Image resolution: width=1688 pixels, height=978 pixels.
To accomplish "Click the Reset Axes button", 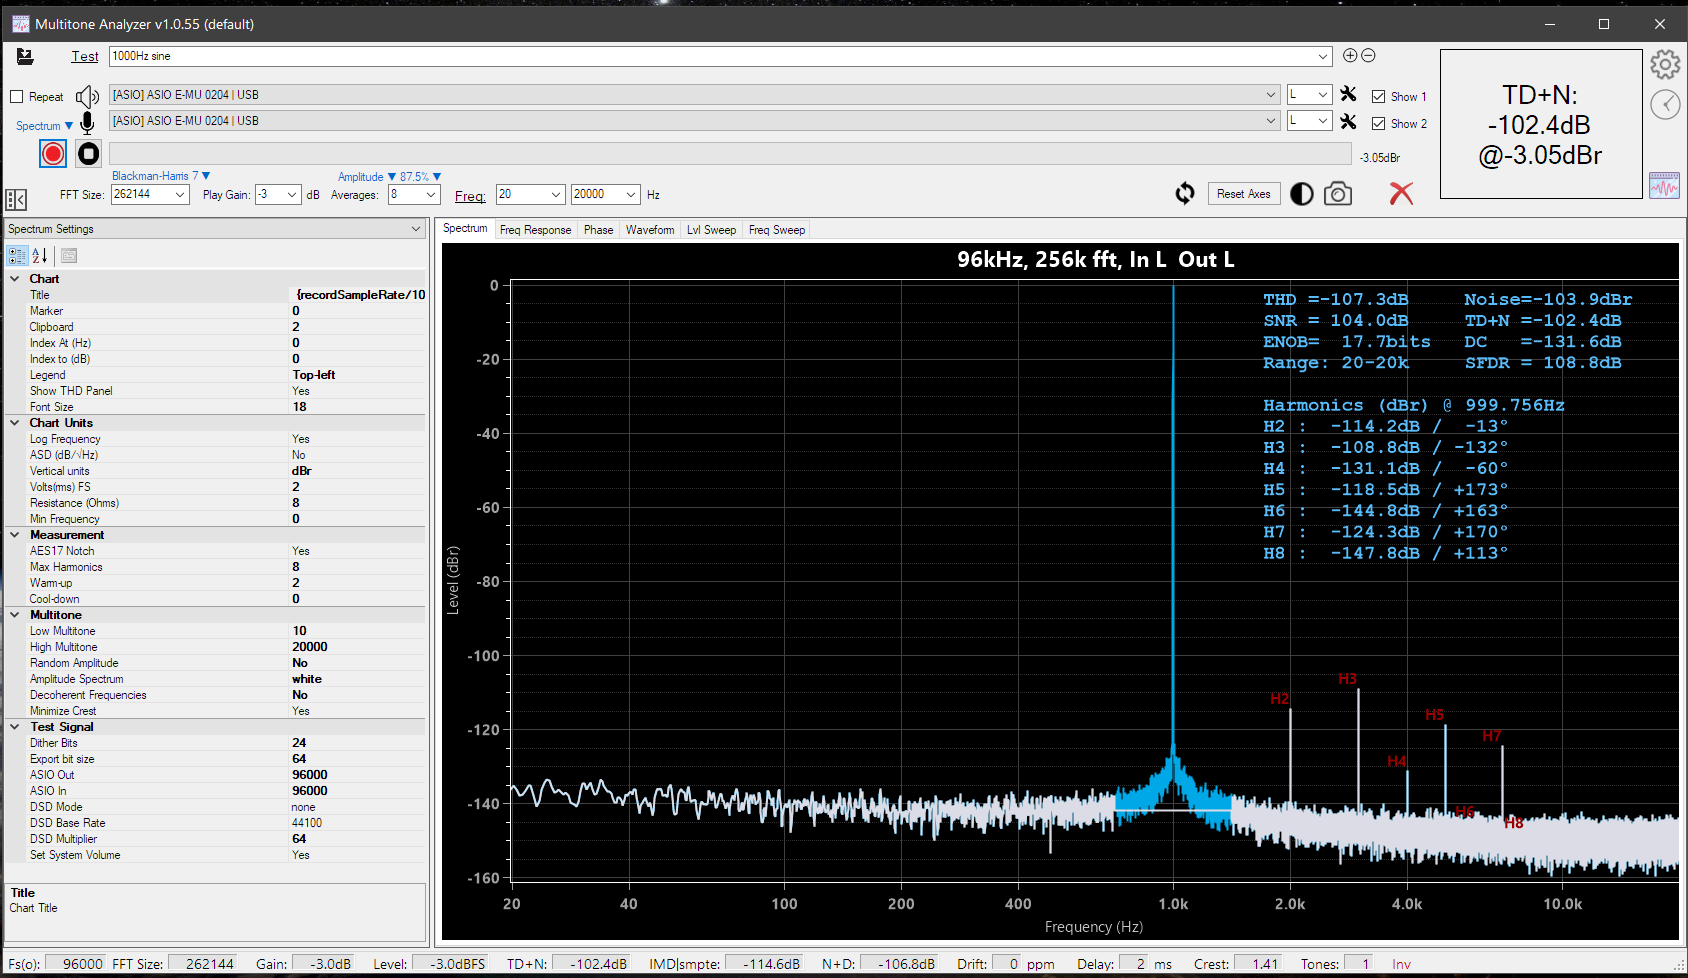I will point(1244,194).
